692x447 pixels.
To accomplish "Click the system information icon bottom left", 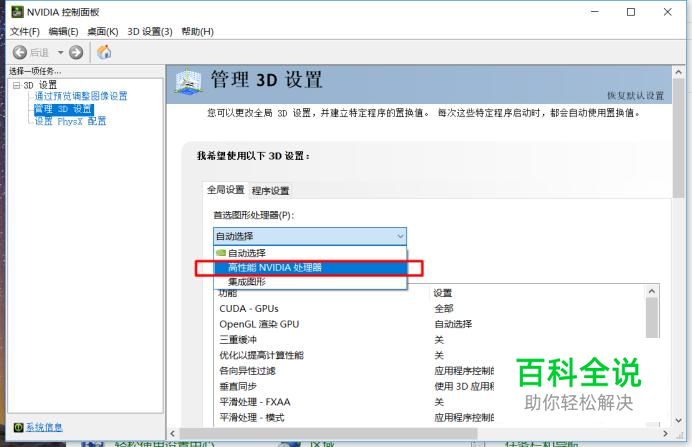I will 18,427.
